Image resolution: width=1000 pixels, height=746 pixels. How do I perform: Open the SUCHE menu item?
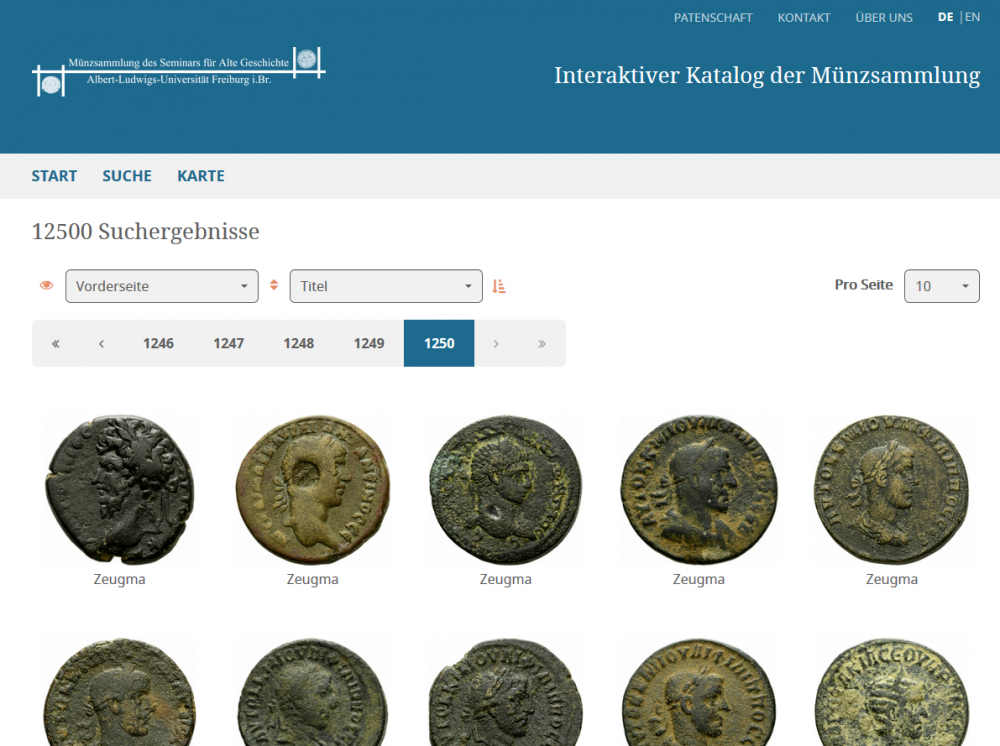click(127, 176)
